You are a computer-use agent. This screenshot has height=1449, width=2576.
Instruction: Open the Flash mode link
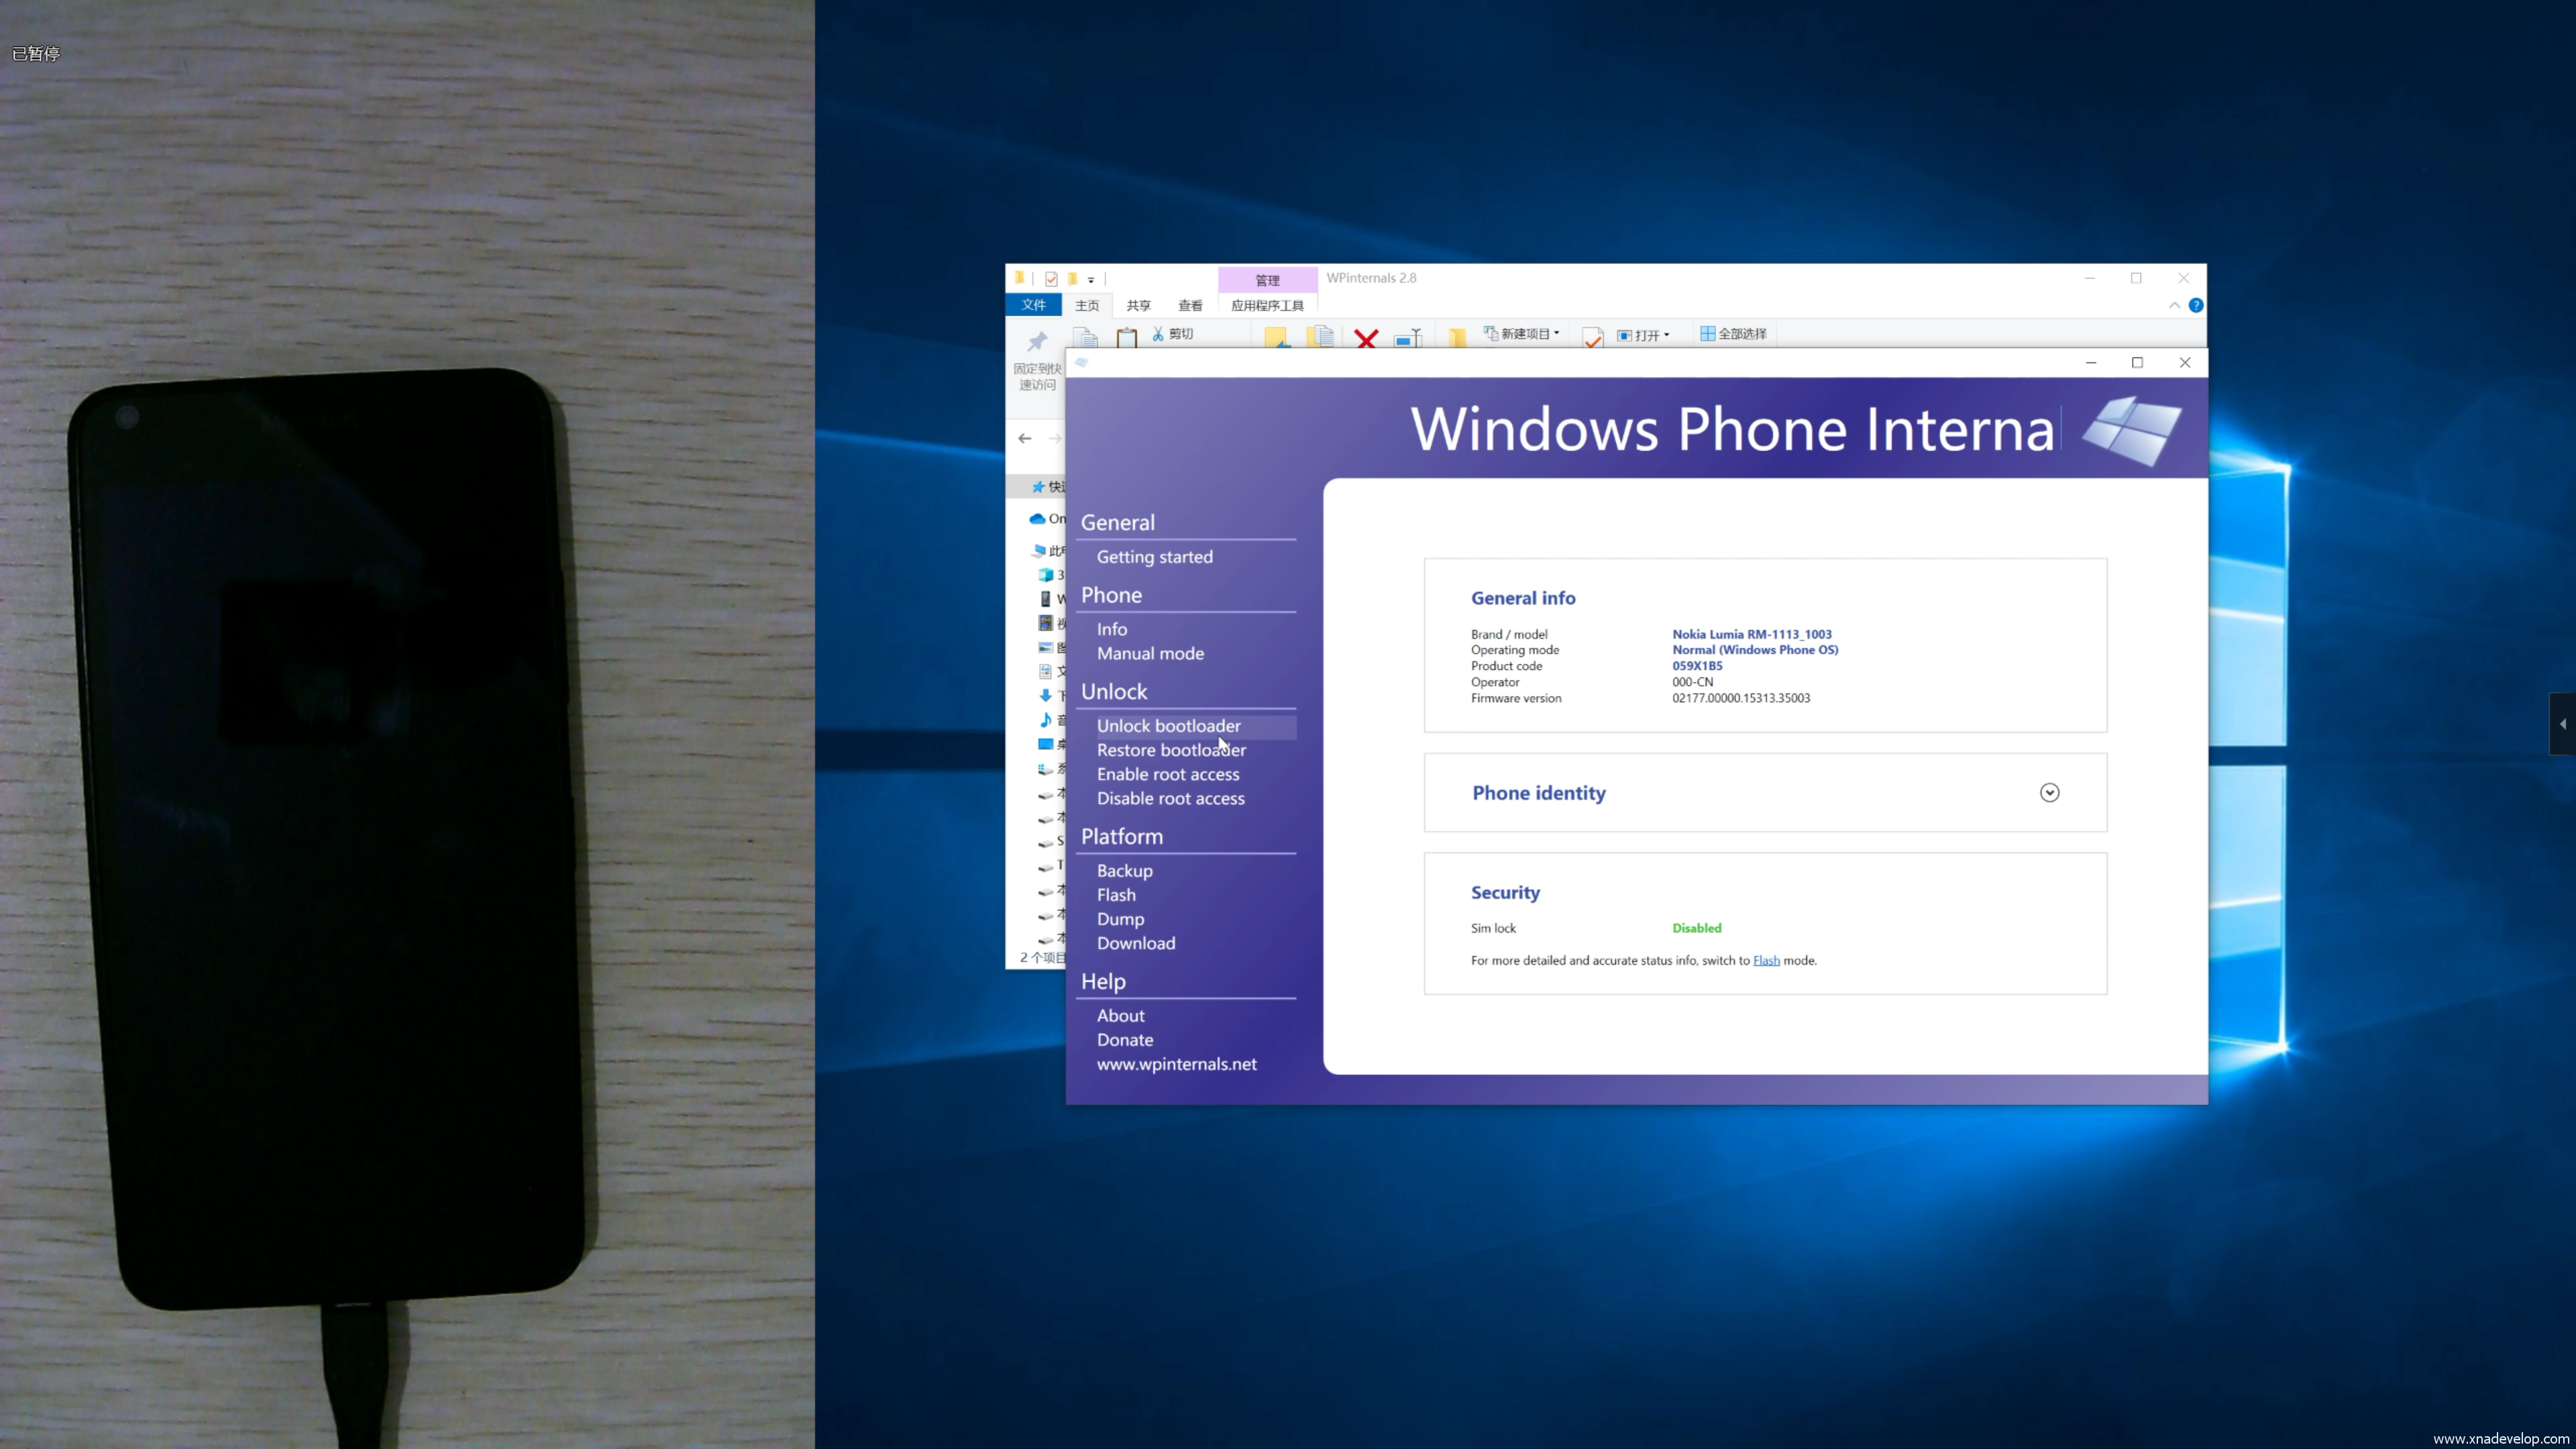pos(1766,960)
